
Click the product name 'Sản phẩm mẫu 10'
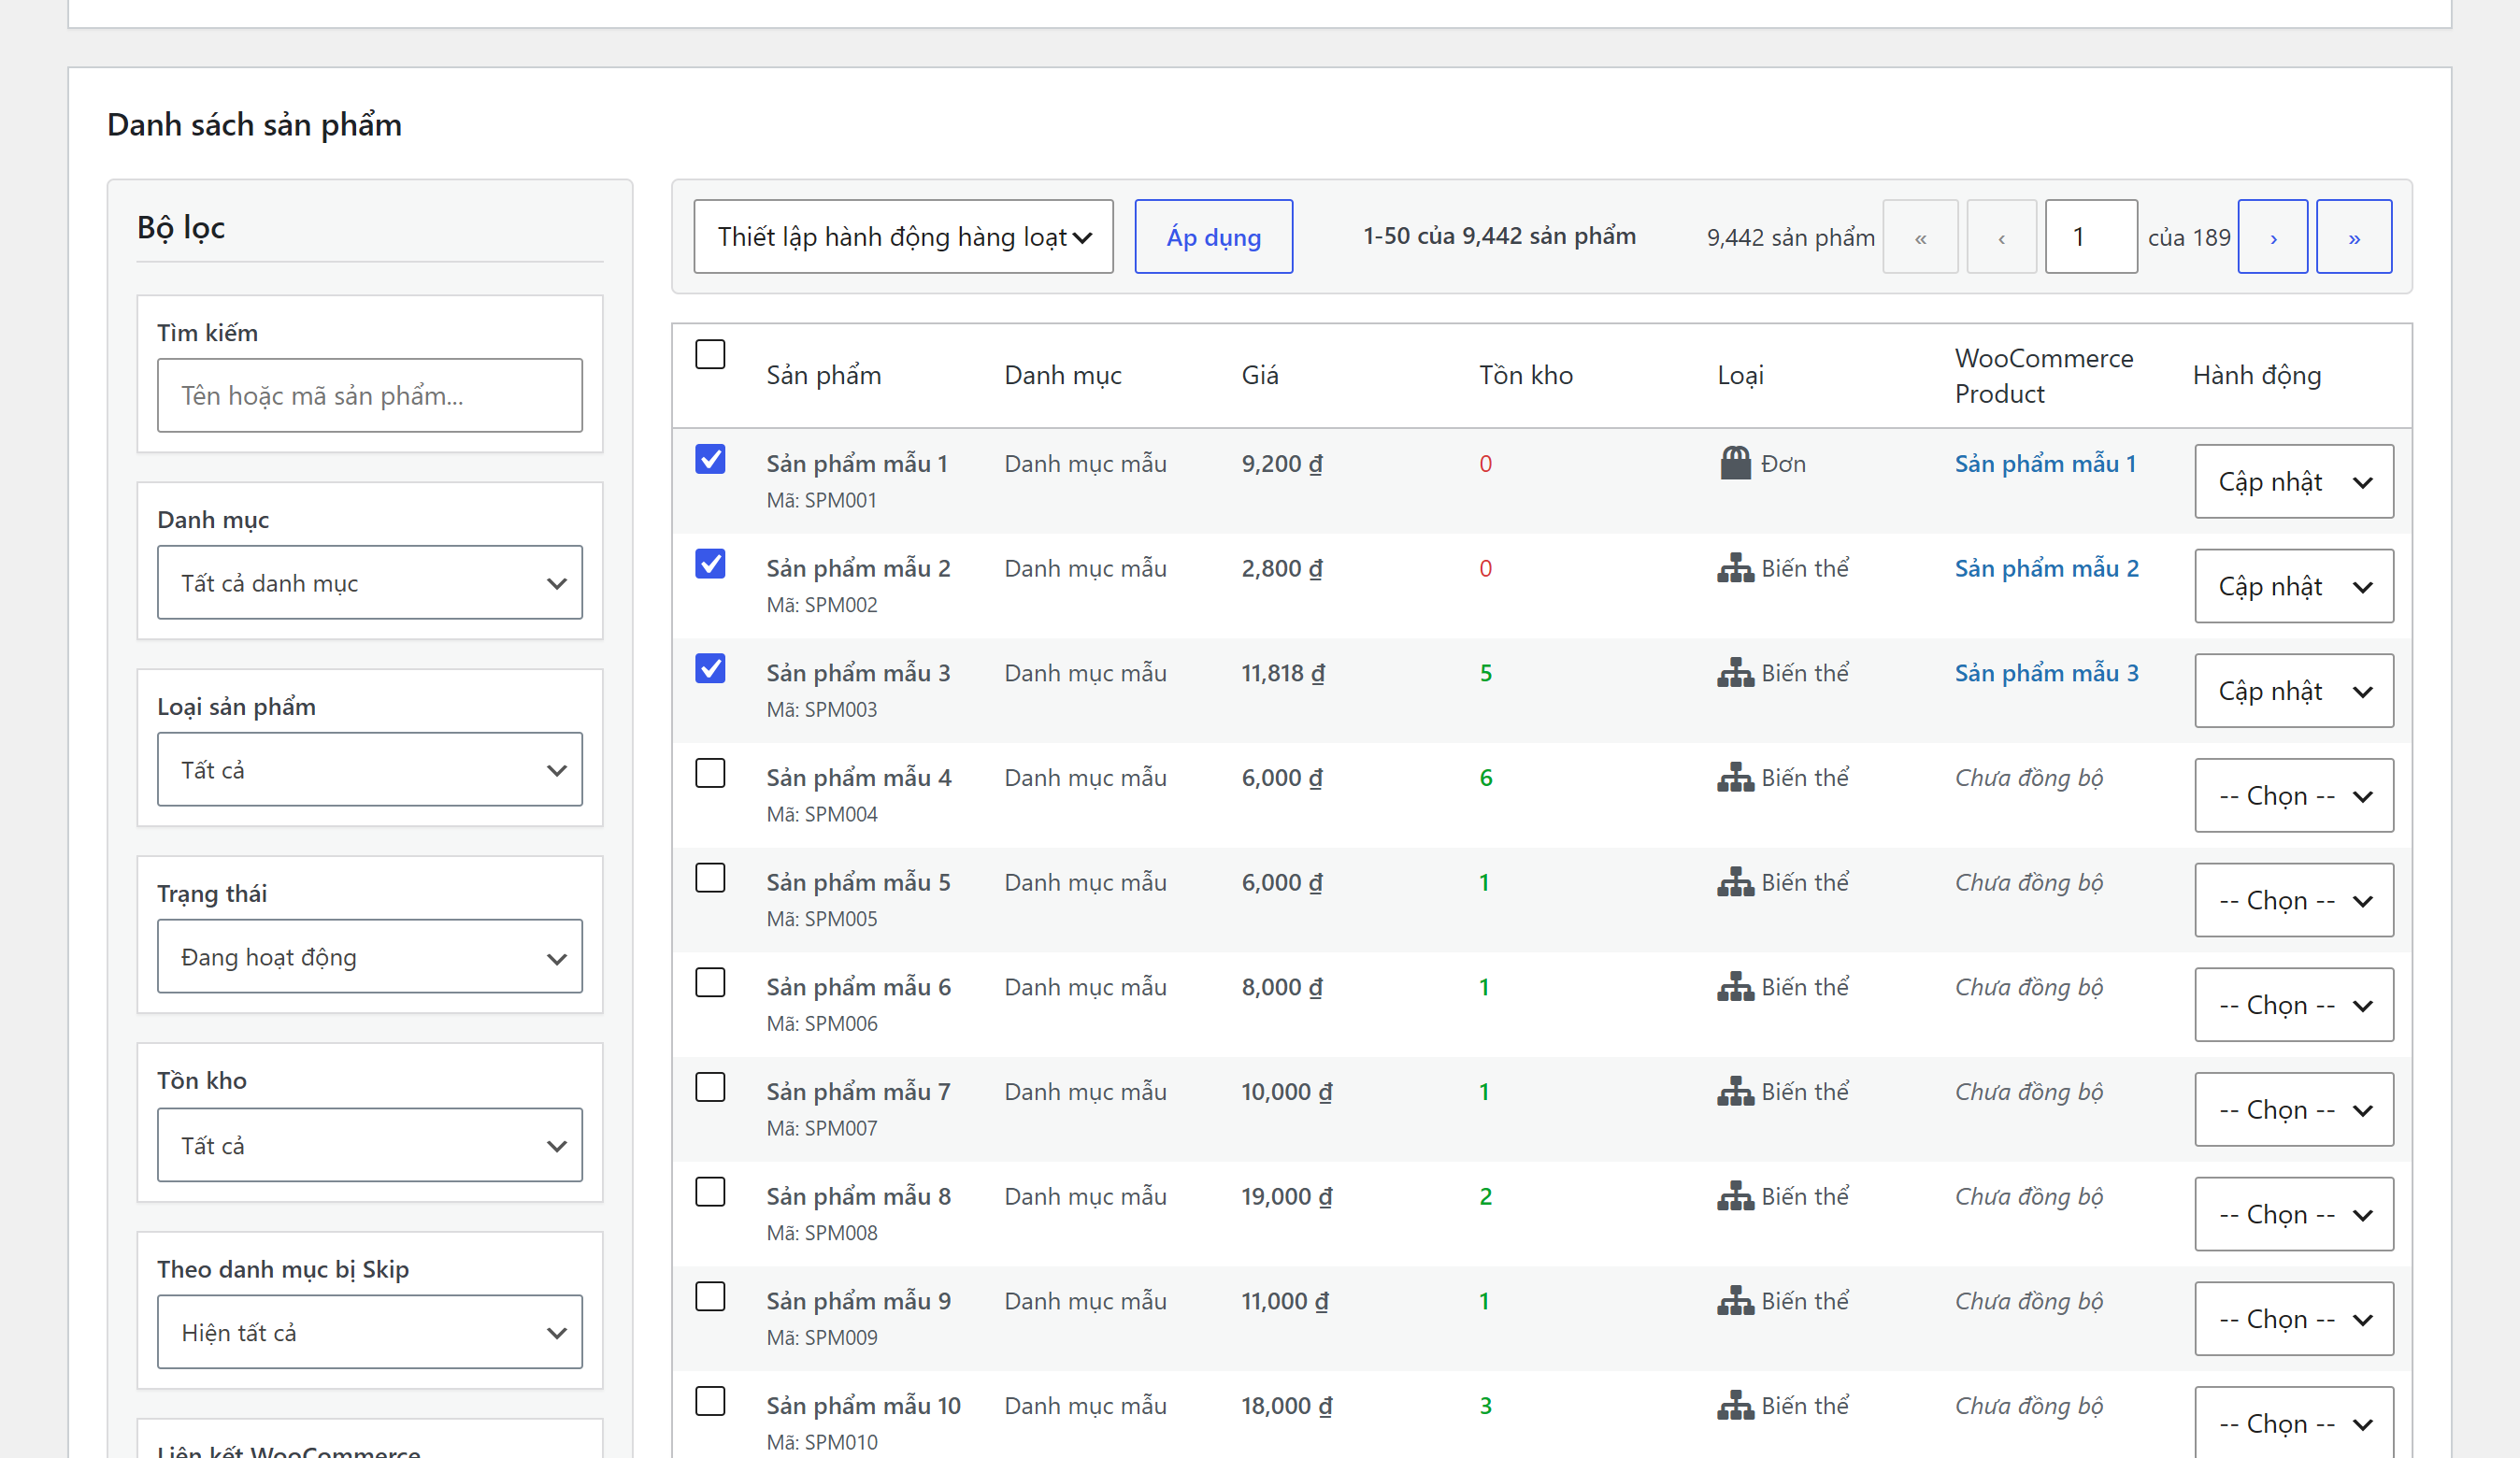[863, 1405]
